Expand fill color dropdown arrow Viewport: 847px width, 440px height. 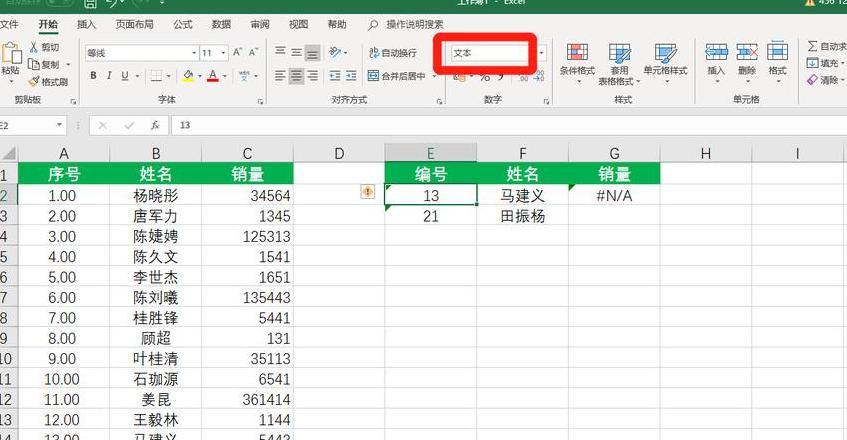click(199, 76)
